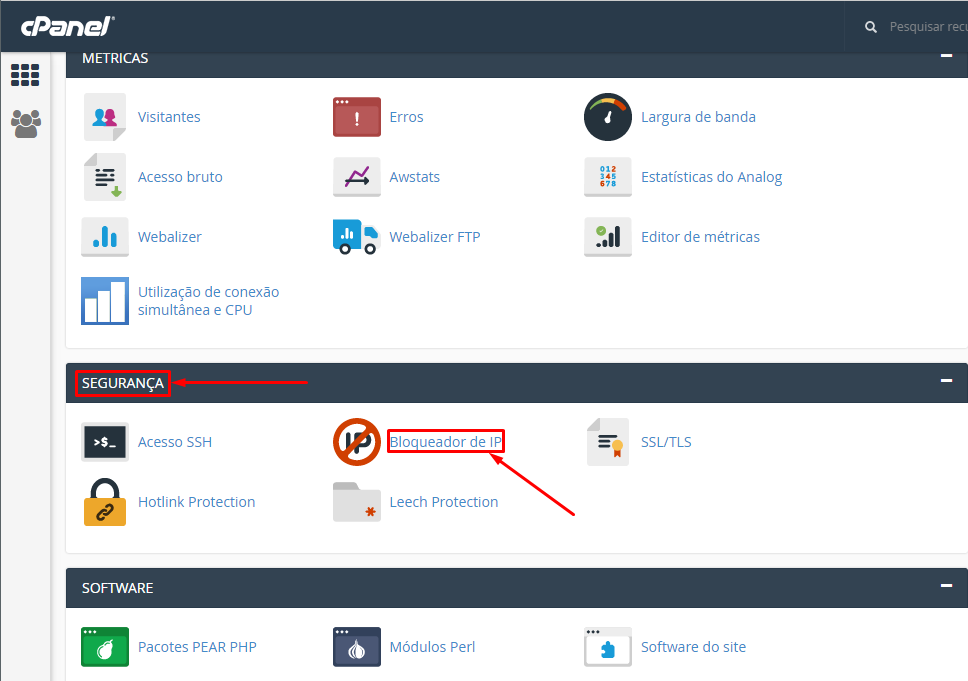Open the Erros link
The width and height of the screenshot is (968, 681).
pos(406,117)
